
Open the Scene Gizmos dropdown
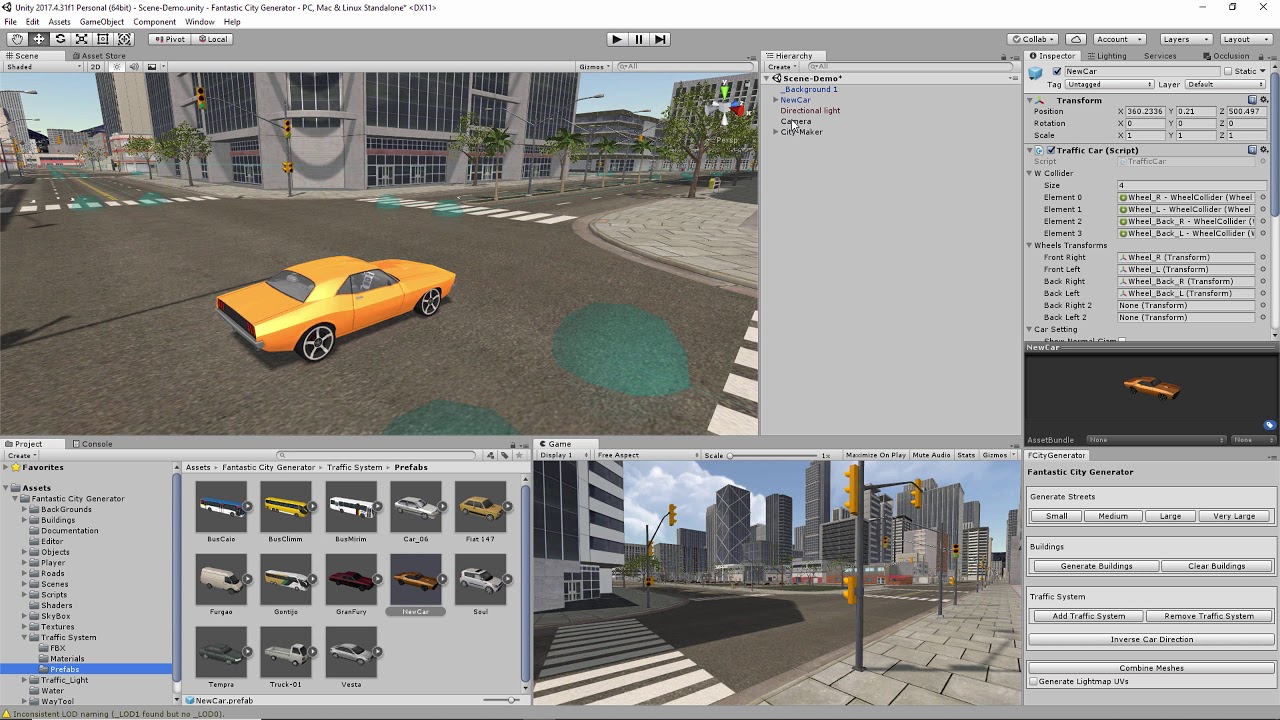(593, 67)
